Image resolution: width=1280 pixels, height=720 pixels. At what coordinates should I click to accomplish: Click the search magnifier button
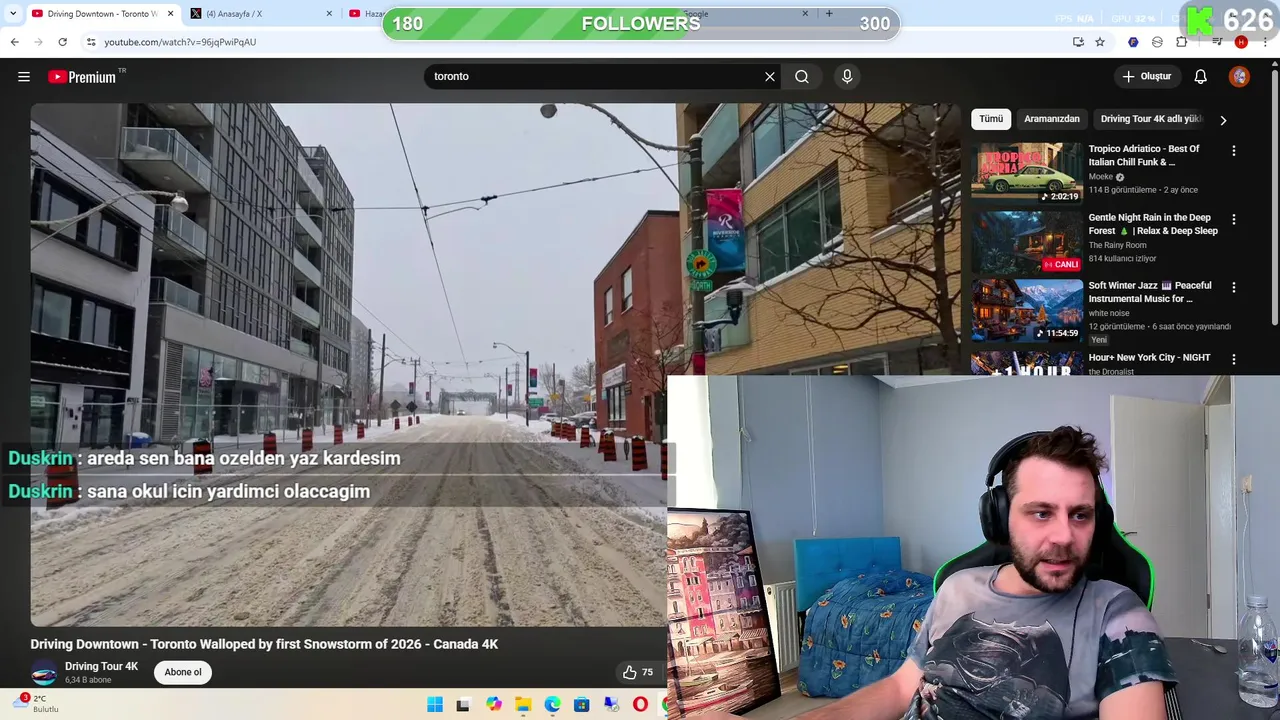point(802,76)
